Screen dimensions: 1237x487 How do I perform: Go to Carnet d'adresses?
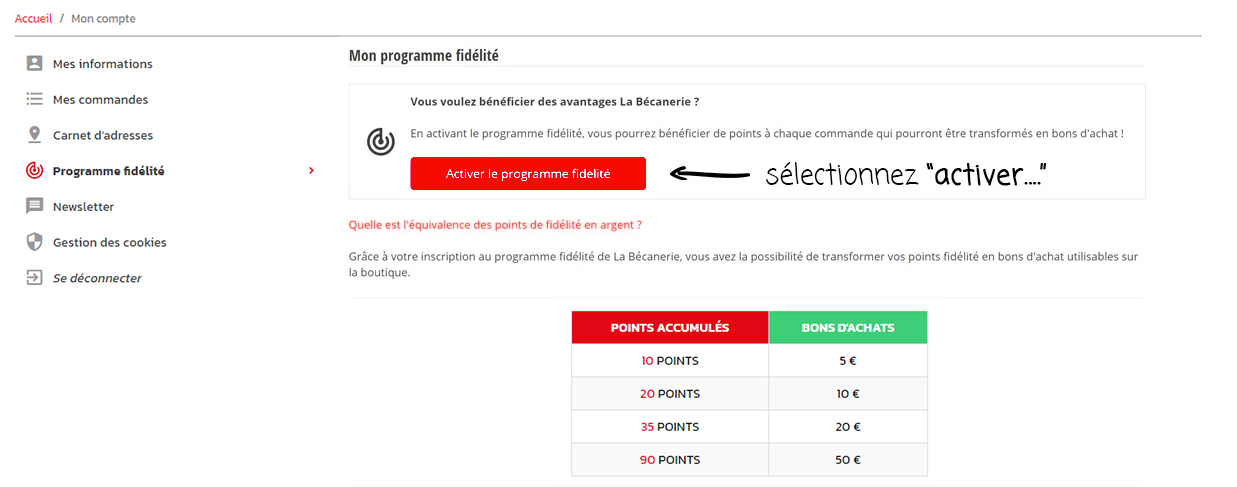tap(103, 135)
